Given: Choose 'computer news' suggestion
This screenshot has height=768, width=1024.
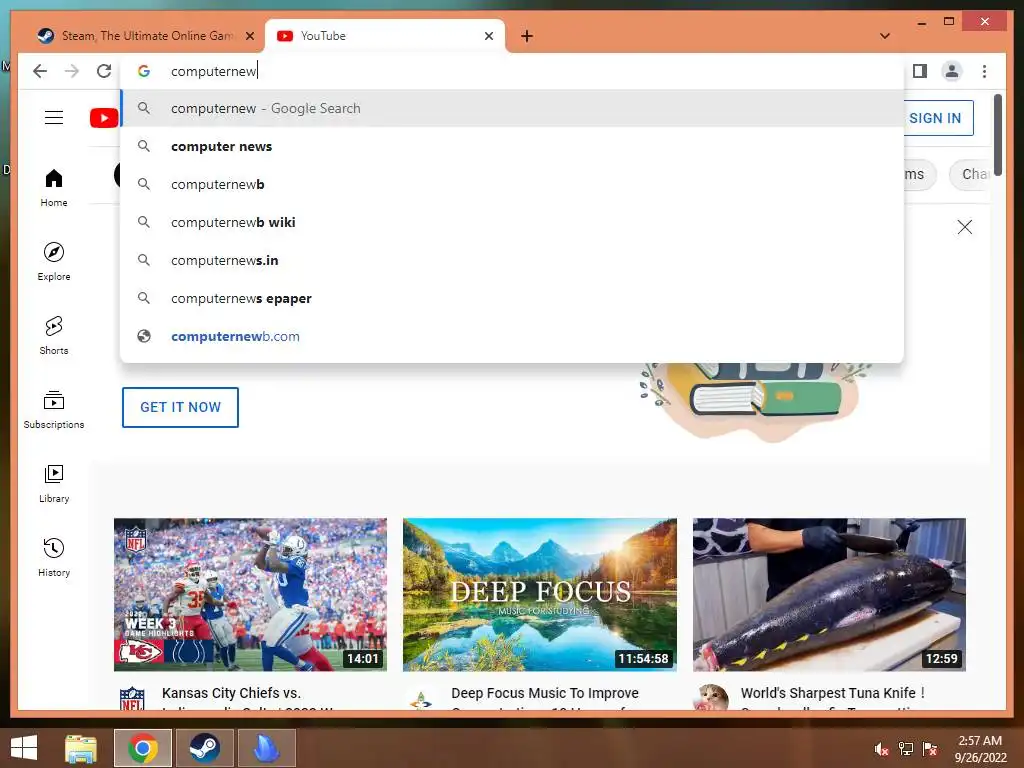Looking at the screenshot, I should 512,146.
